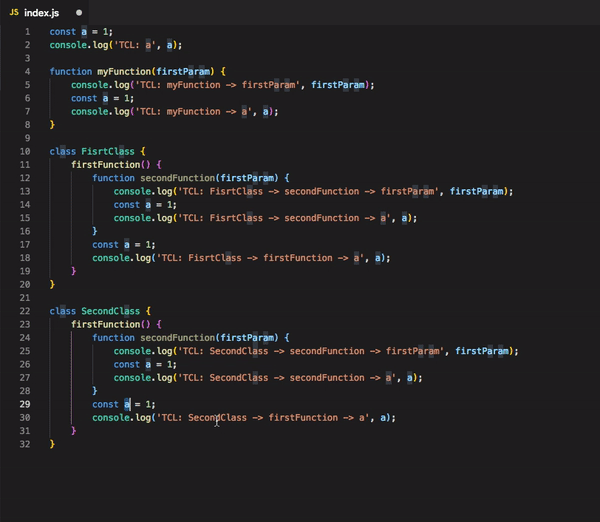Place cursor on 'const' keyword line 1

[x=63, y=32]
